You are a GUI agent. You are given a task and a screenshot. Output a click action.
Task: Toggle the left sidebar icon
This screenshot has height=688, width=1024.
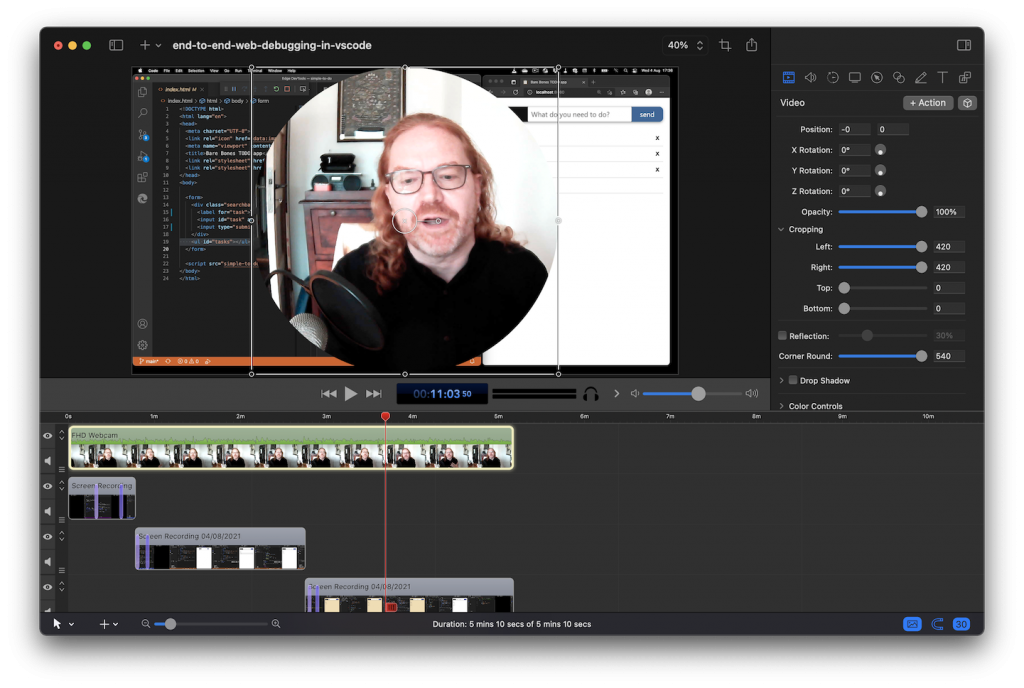click(116, 45)
